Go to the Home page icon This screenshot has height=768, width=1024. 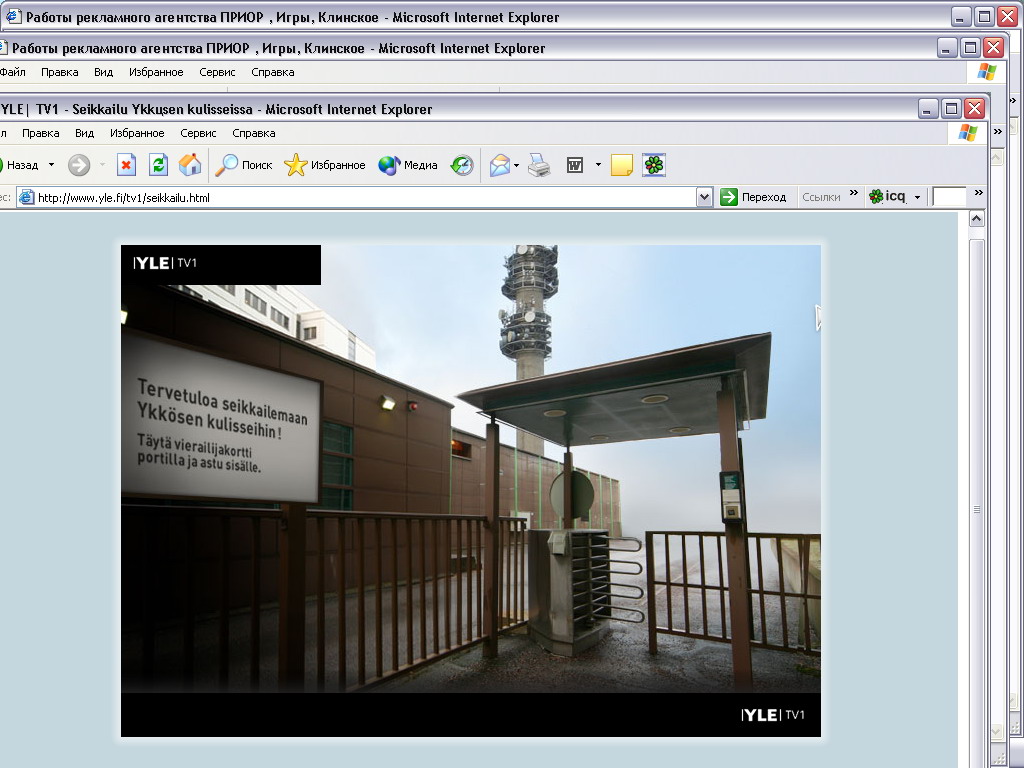click(x=189, y=165)
